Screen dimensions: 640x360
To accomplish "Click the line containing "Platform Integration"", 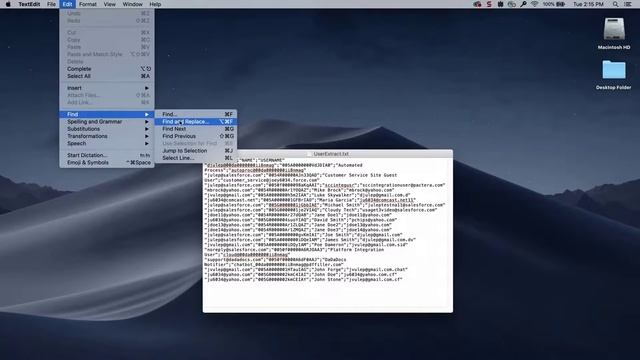I will pos(294,250).
